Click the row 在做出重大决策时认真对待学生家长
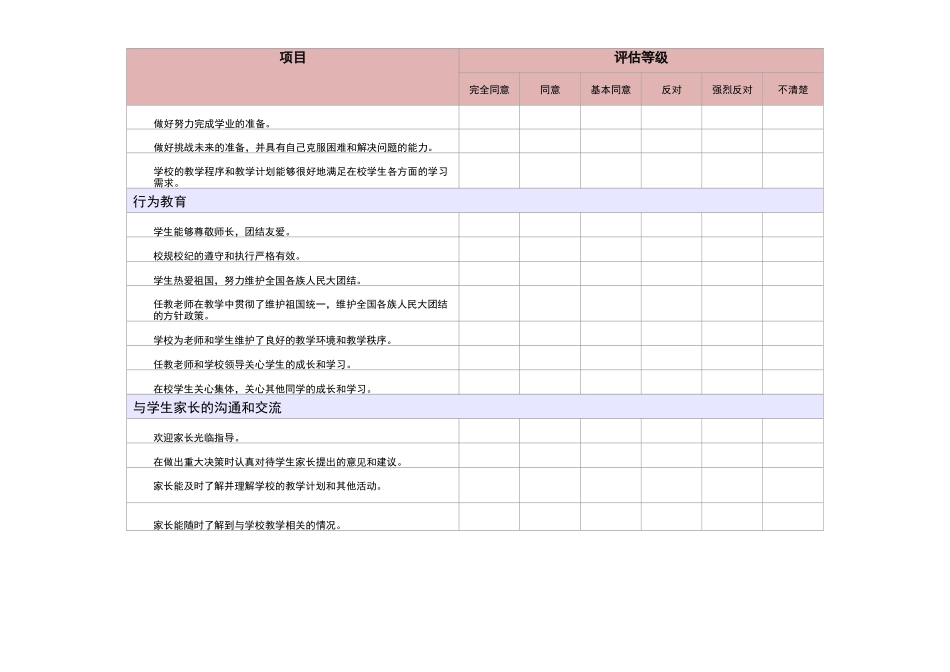Image resolution: width=950 pixels, height=672 pixels. [475, 456]
